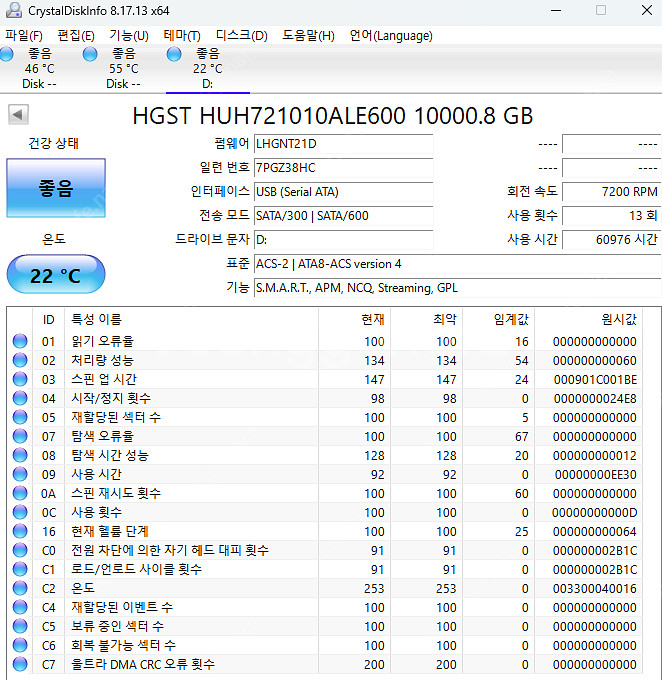This screenshot has height=680, width=662.
Task: Click the status icon for 02 처리량 성능
Action: [x=20, y=360]
